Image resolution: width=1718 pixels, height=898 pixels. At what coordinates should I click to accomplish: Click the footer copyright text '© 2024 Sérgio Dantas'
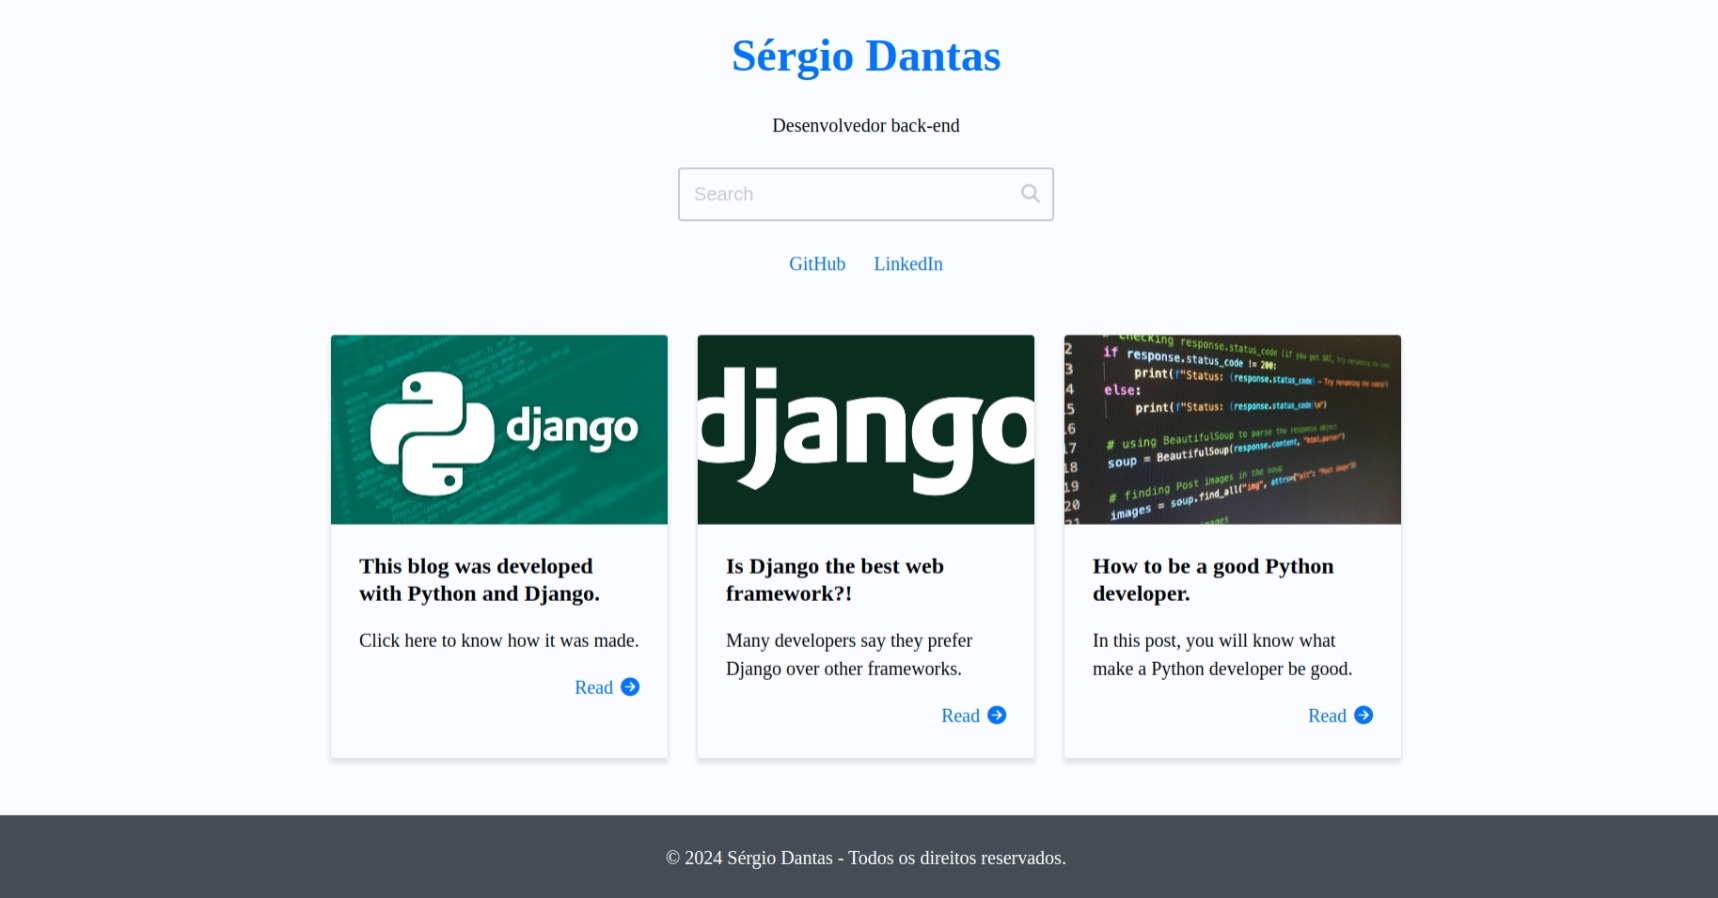pos(749,858)
